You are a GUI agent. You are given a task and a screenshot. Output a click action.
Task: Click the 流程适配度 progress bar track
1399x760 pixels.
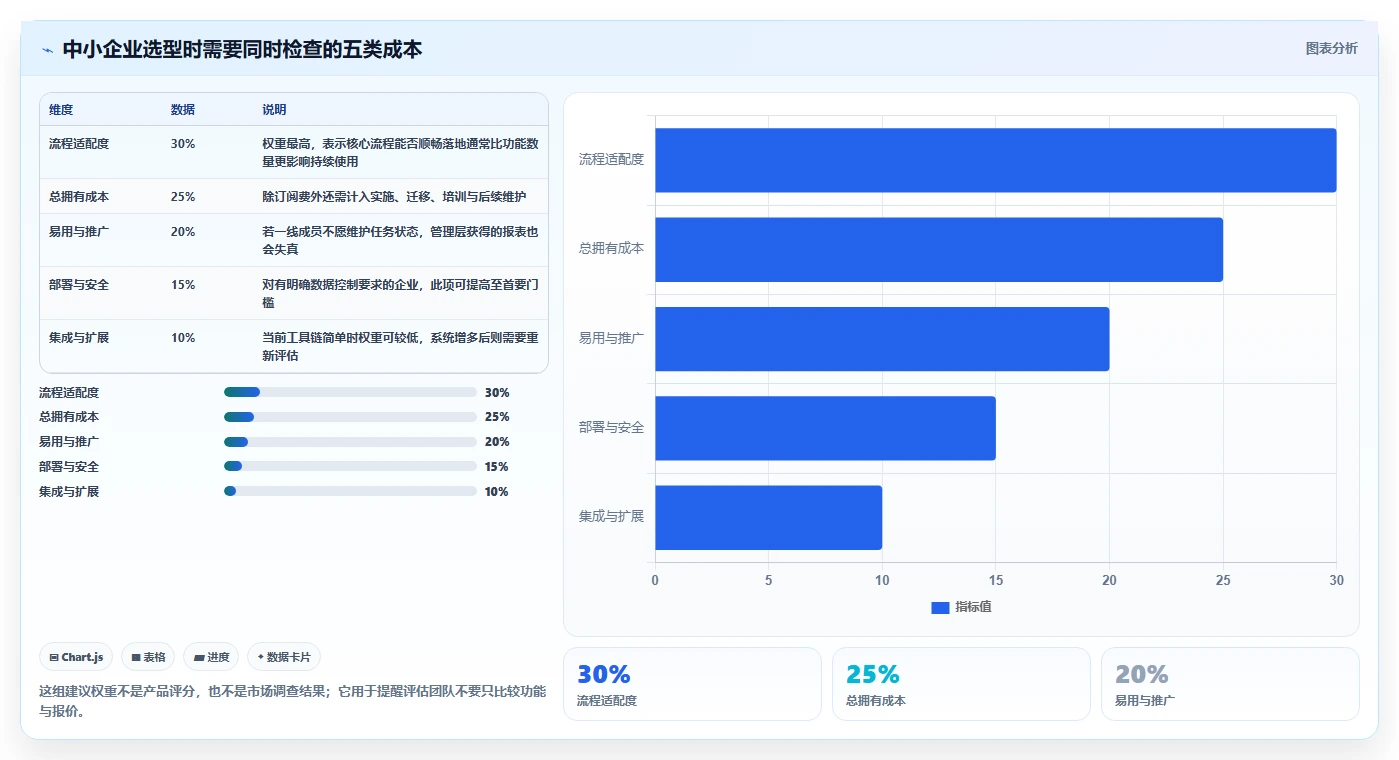350,392
